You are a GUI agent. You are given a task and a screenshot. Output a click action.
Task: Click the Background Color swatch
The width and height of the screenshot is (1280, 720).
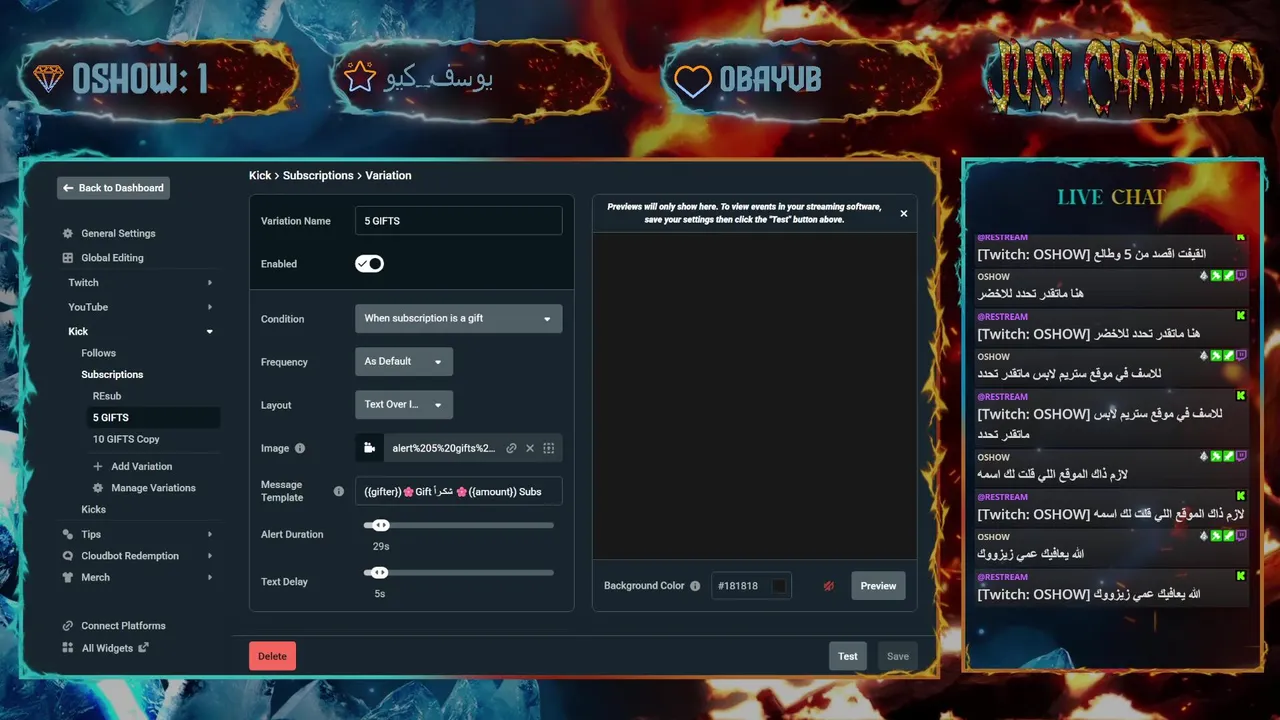(779, 586)
